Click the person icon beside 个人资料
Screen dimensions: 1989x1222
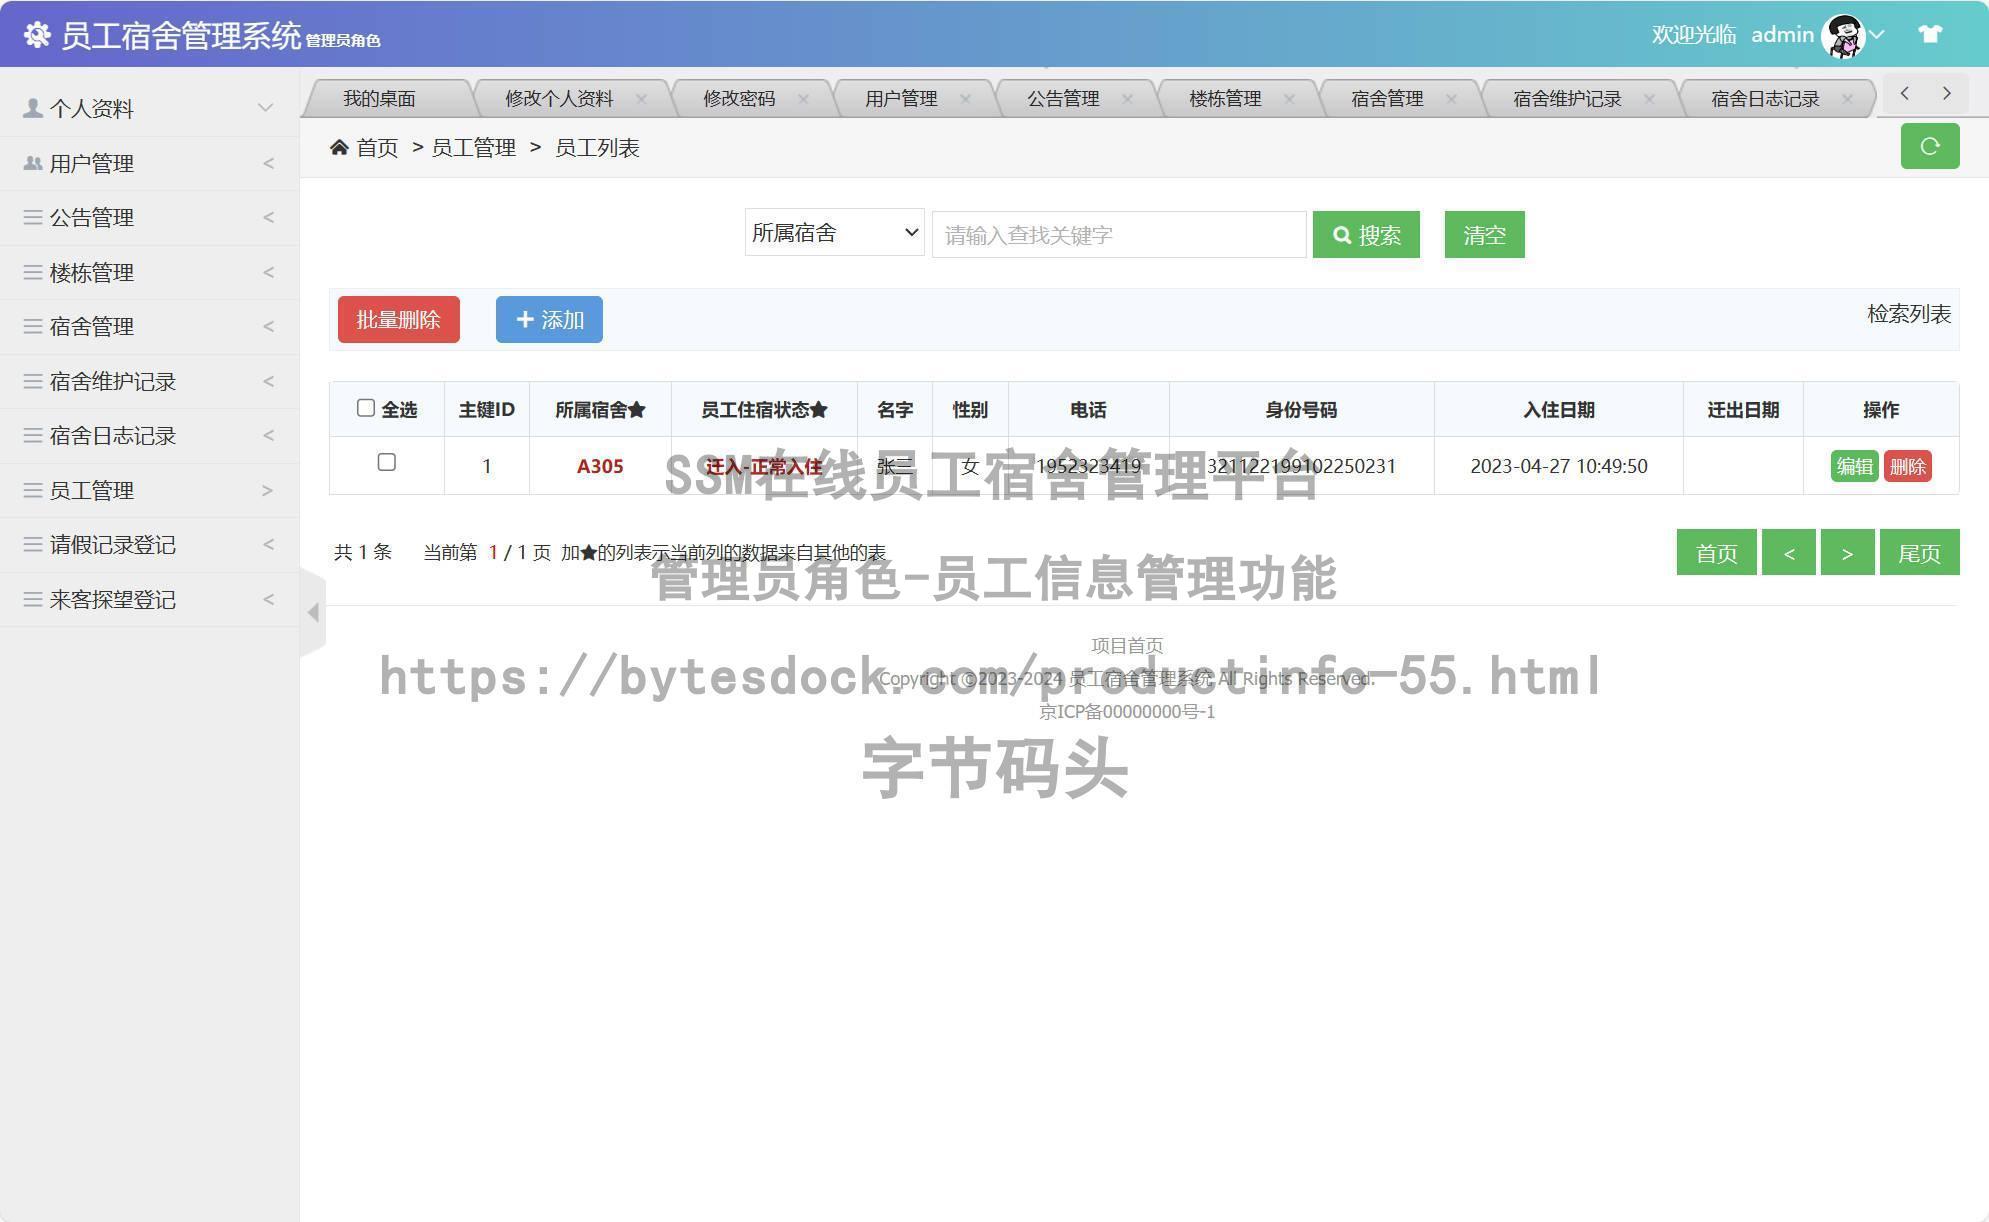click(33, 108)
